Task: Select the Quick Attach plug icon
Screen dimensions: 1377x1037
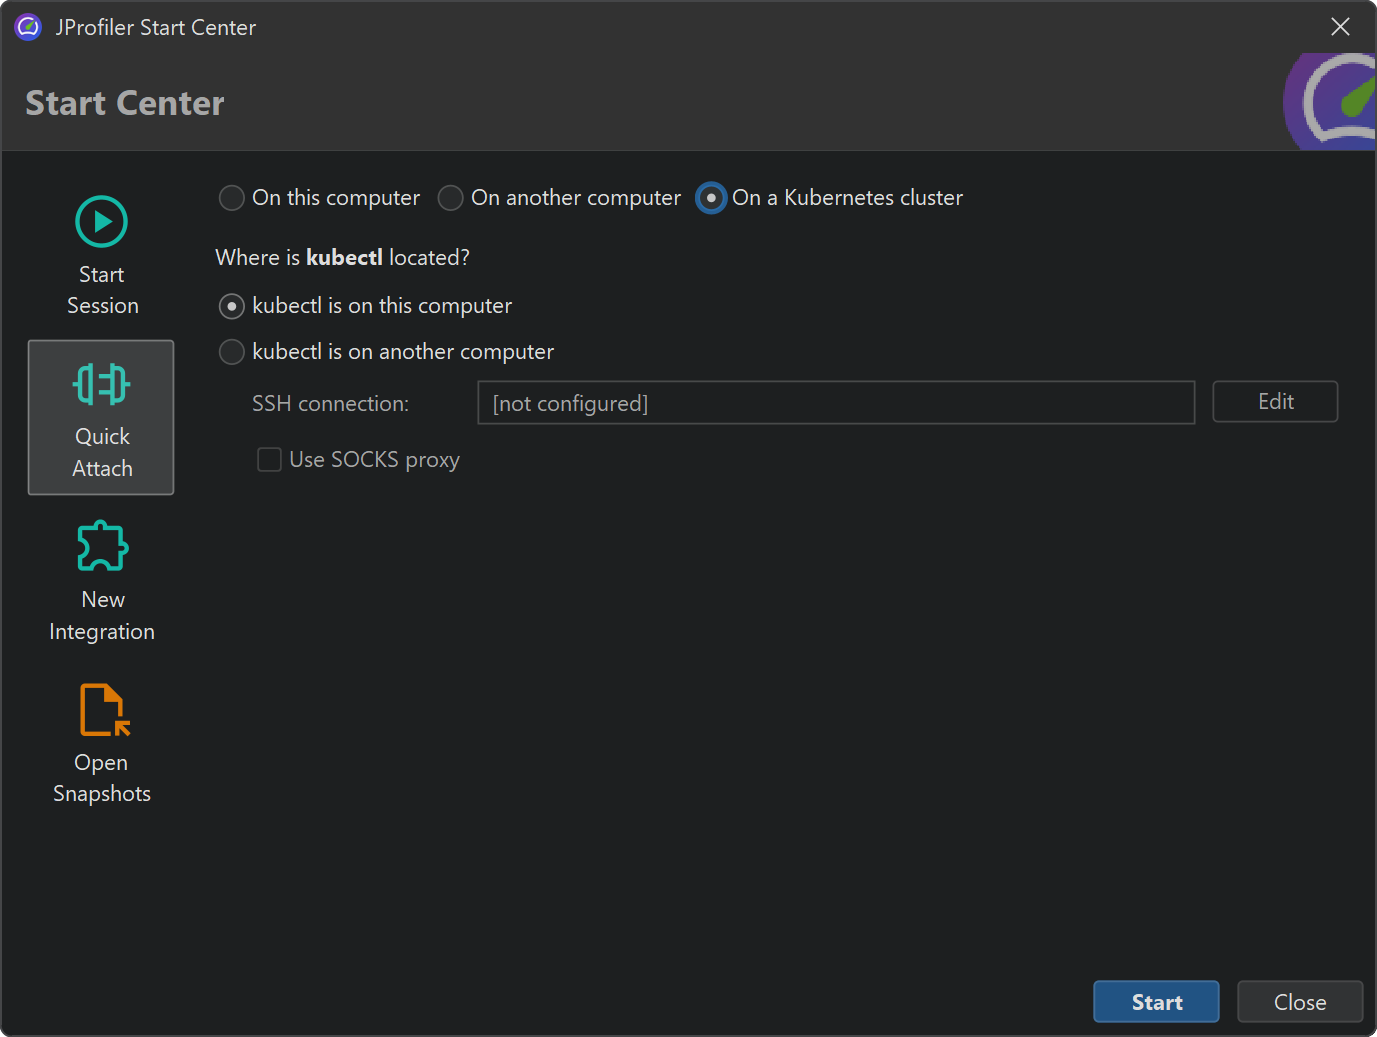Action: (101, 384)
